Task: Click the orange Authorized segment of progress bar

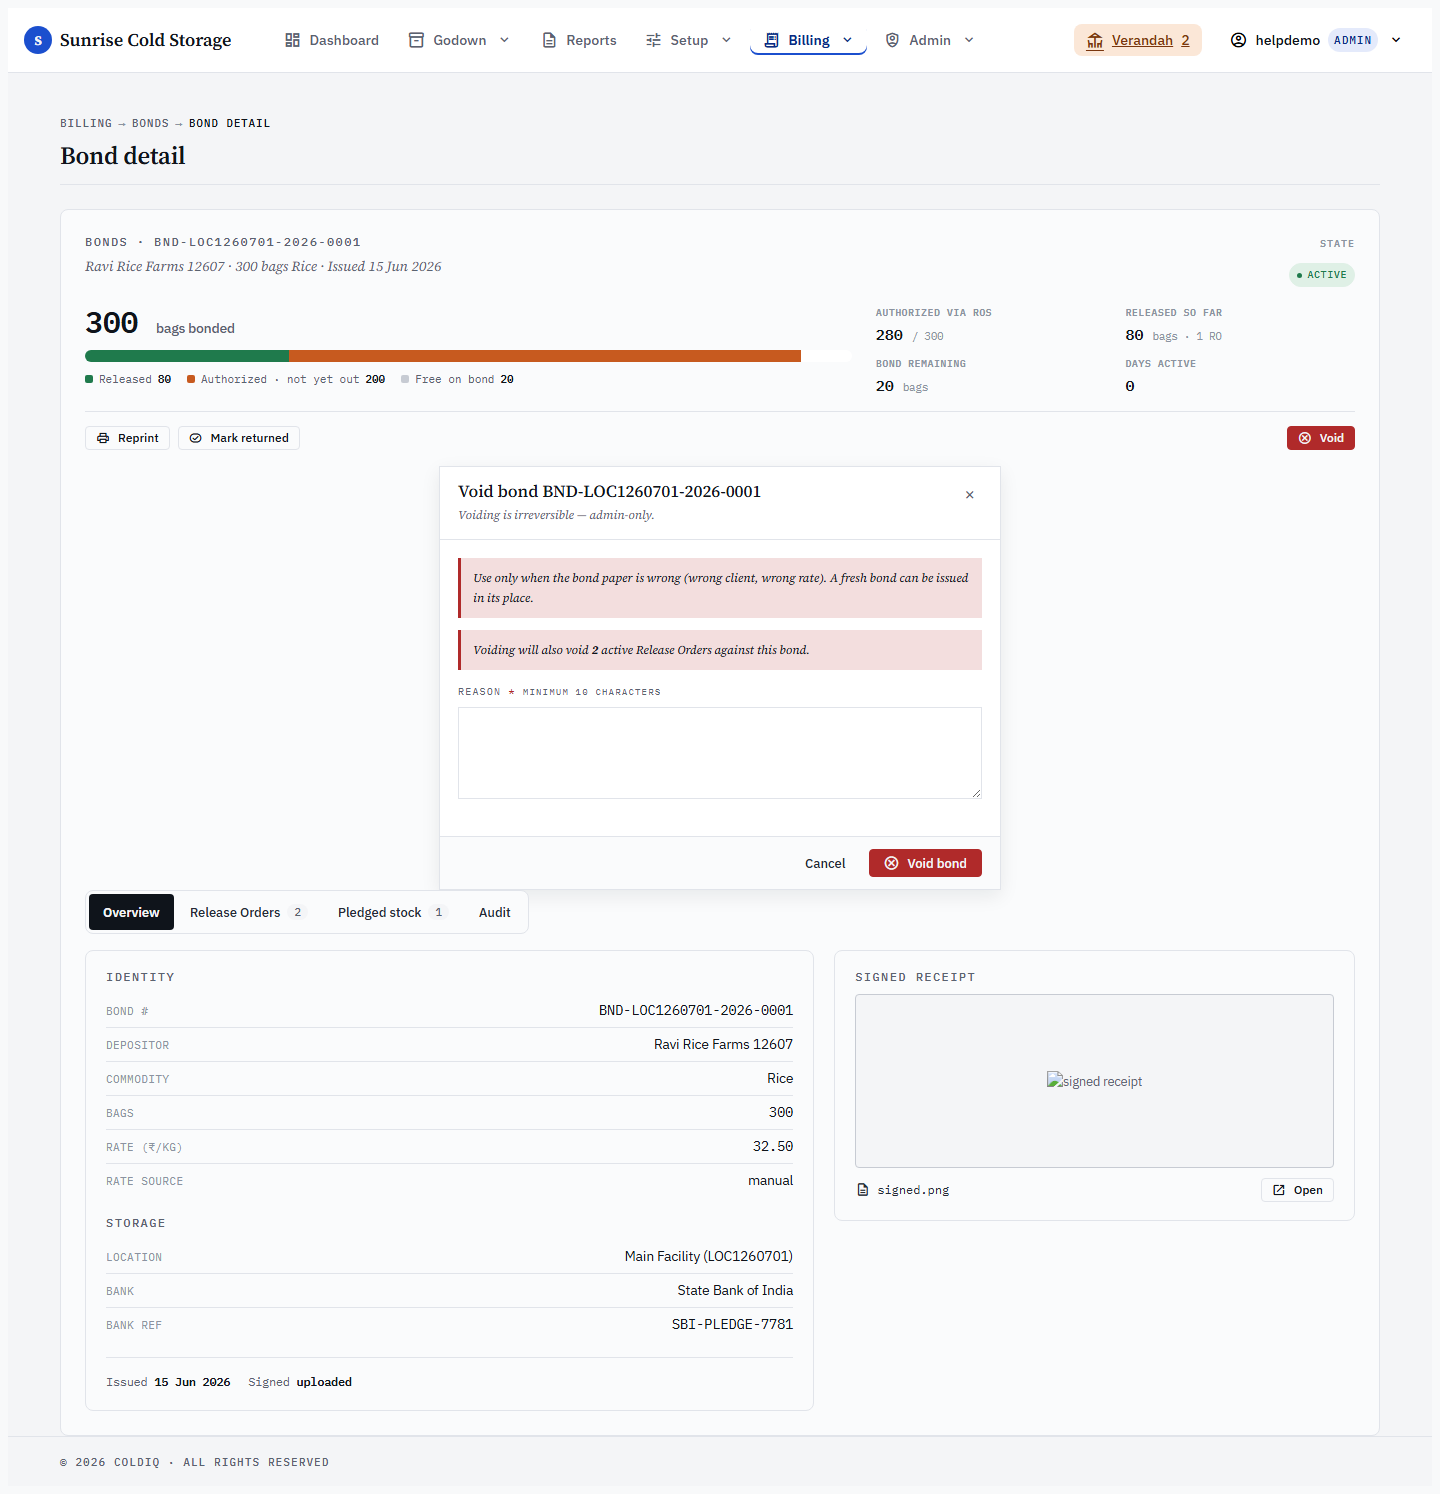Action: click(545, 356)
